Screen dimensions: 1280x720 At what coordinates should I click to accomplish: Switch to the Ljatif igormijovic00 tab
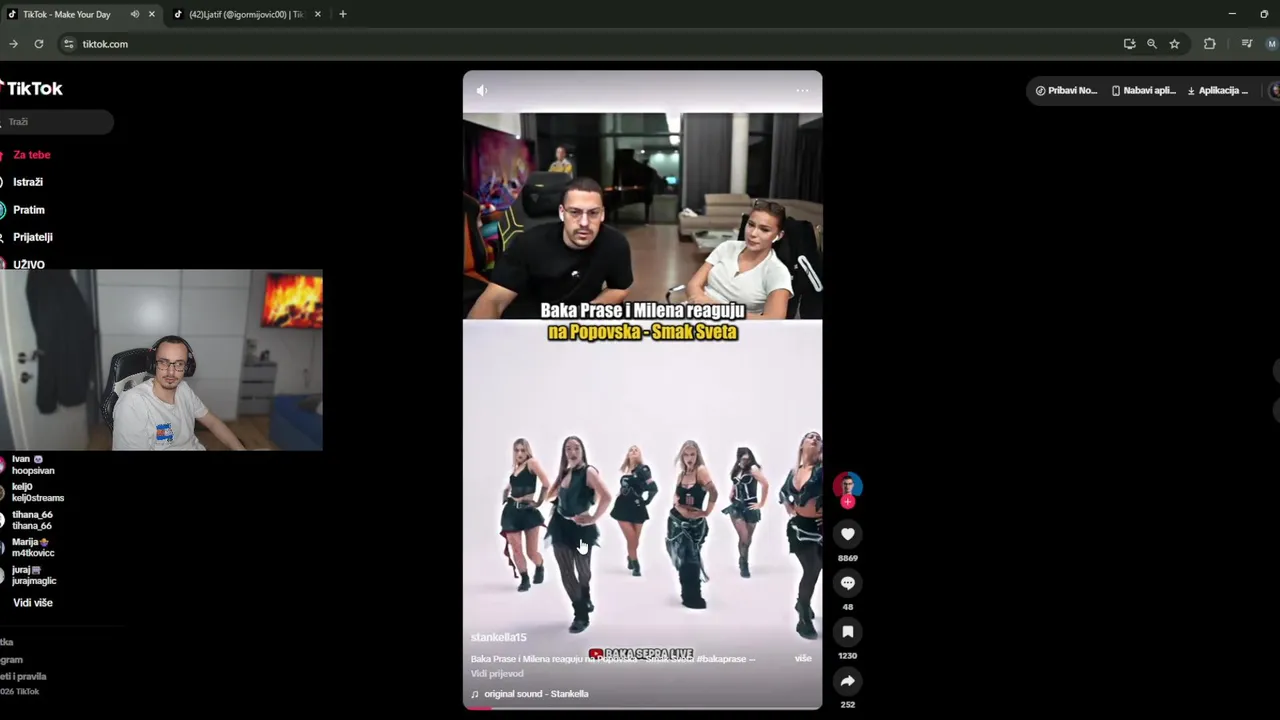pos(246,14)
